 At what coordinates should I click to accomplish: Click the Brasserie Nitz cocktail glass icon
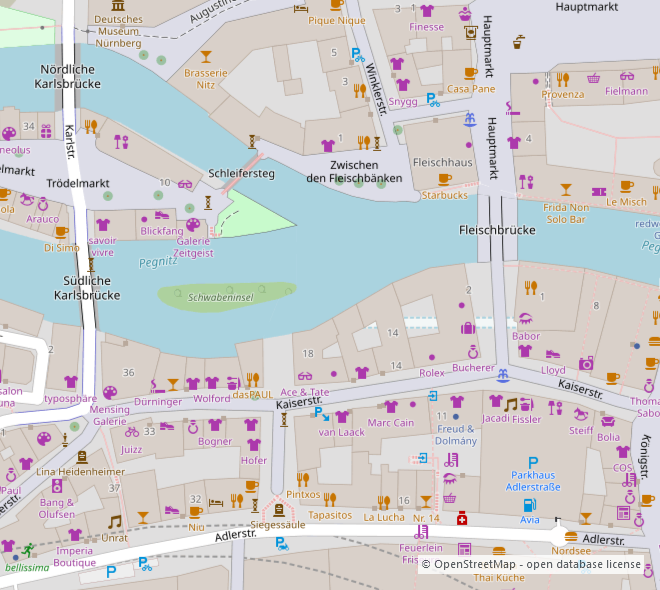coord(206,56)
